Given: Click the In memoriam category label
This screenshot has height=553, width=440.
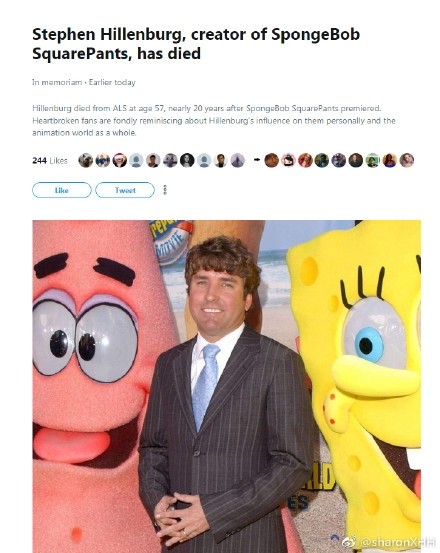Looking at the screenshot, I should click(57, 82).
